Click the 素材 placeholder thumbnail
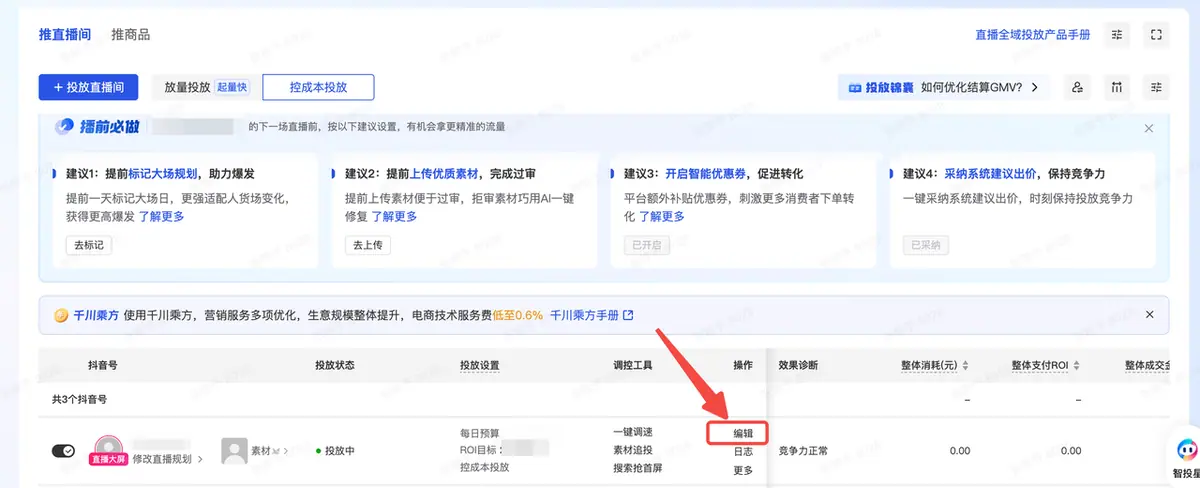This screenshot has height=488, width=1200. tap(234, 451)
